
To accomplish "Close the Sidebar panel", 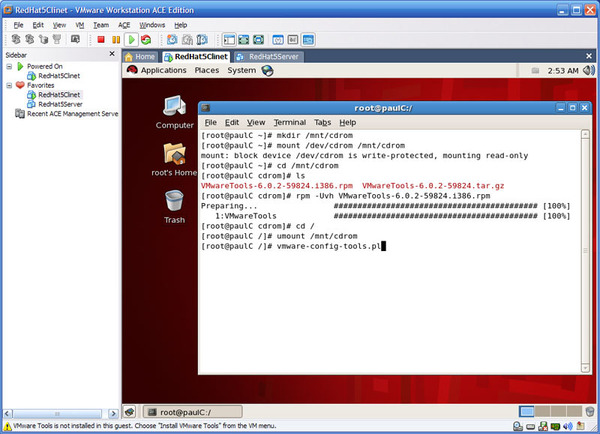I will click(112, 54).
